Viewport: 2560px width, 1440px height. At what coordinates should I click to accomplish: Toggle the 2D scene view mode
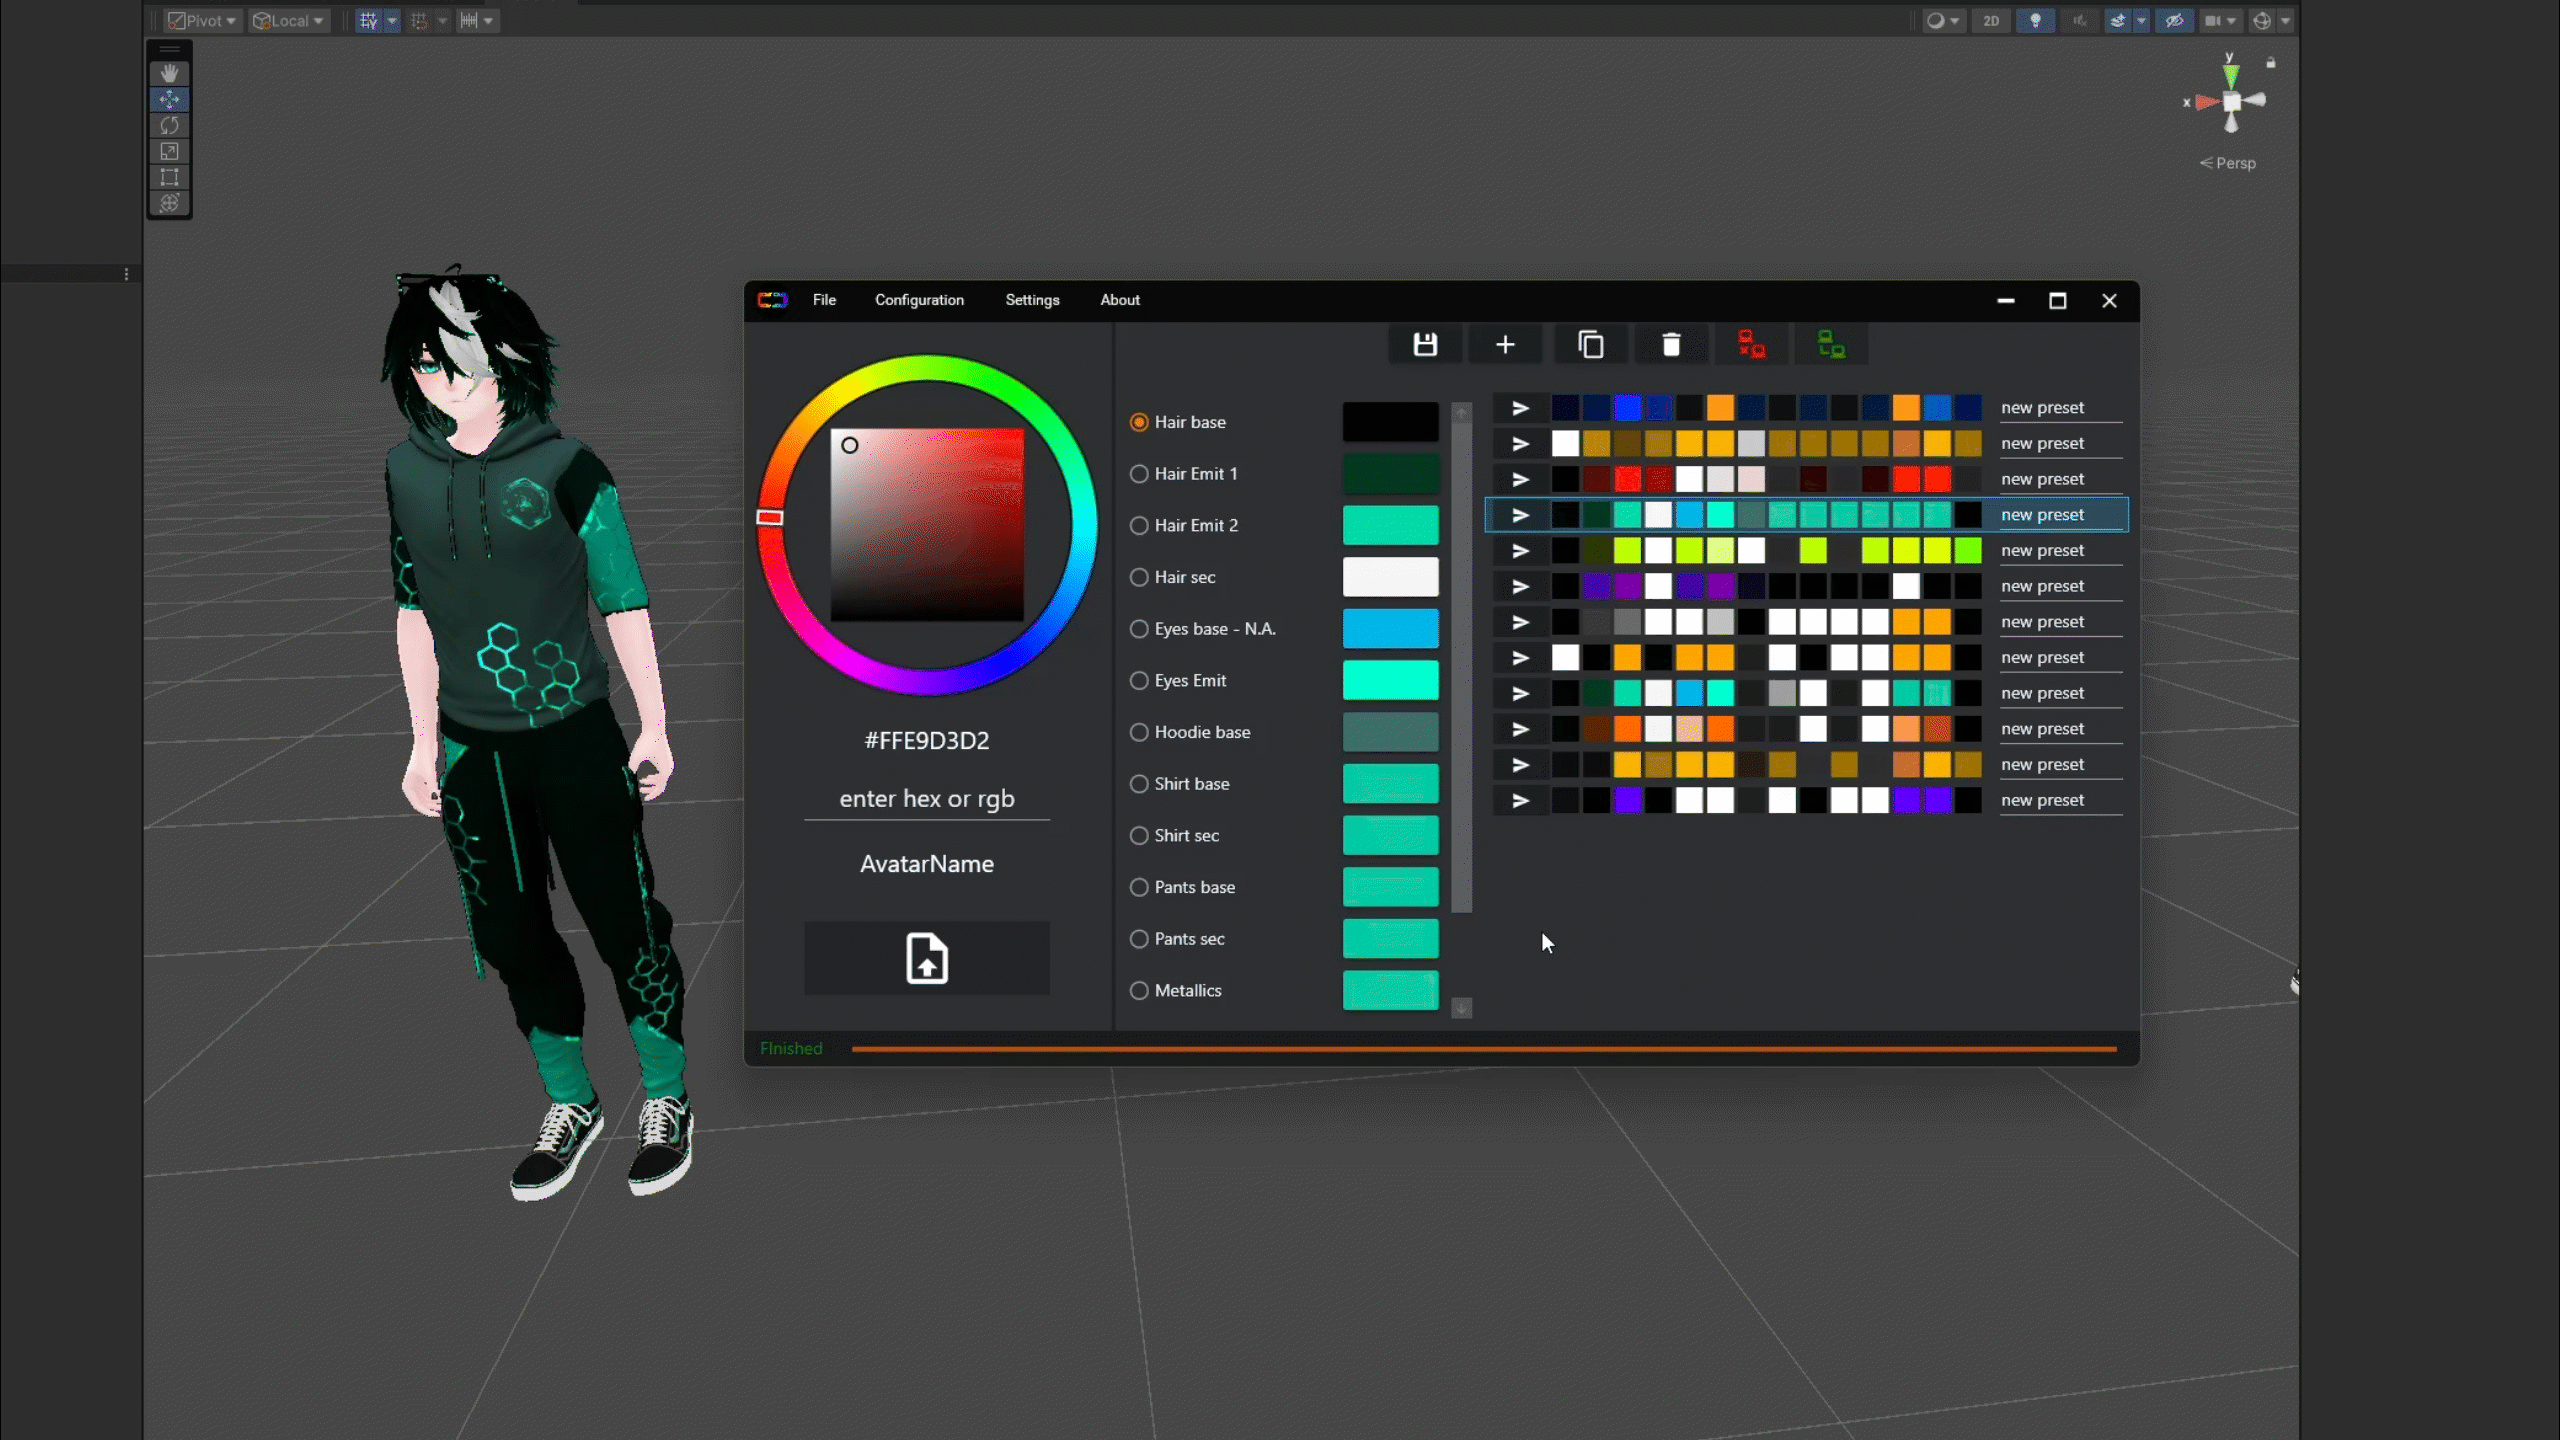[1990, 20]
